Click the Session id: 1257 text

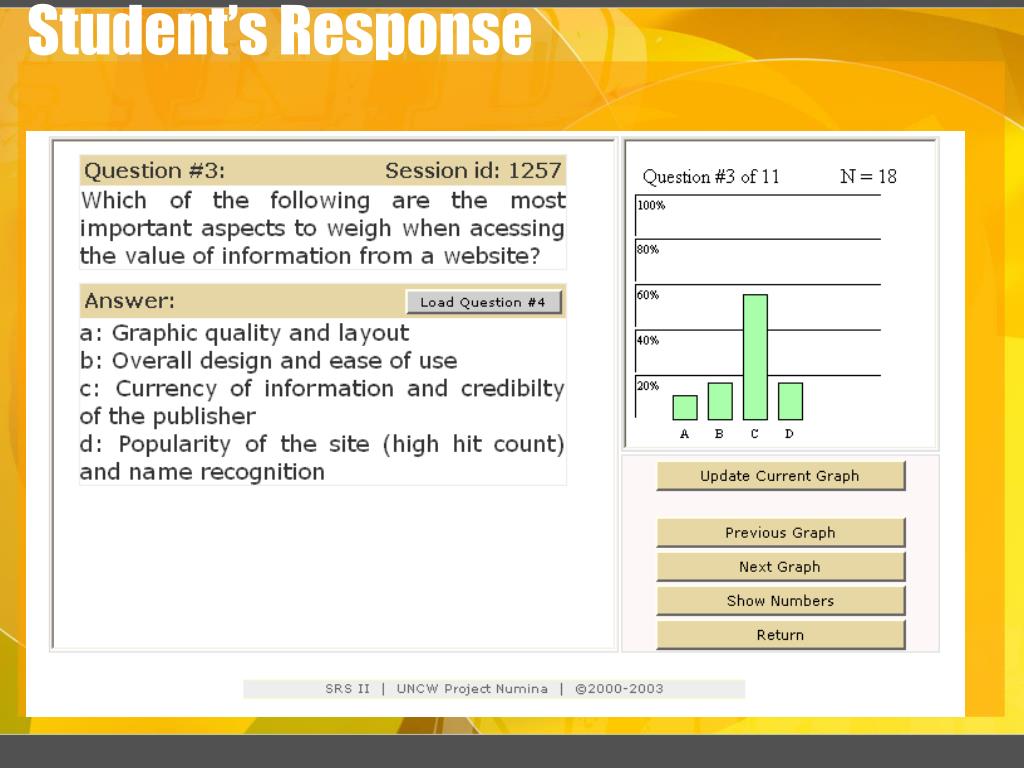473,170
